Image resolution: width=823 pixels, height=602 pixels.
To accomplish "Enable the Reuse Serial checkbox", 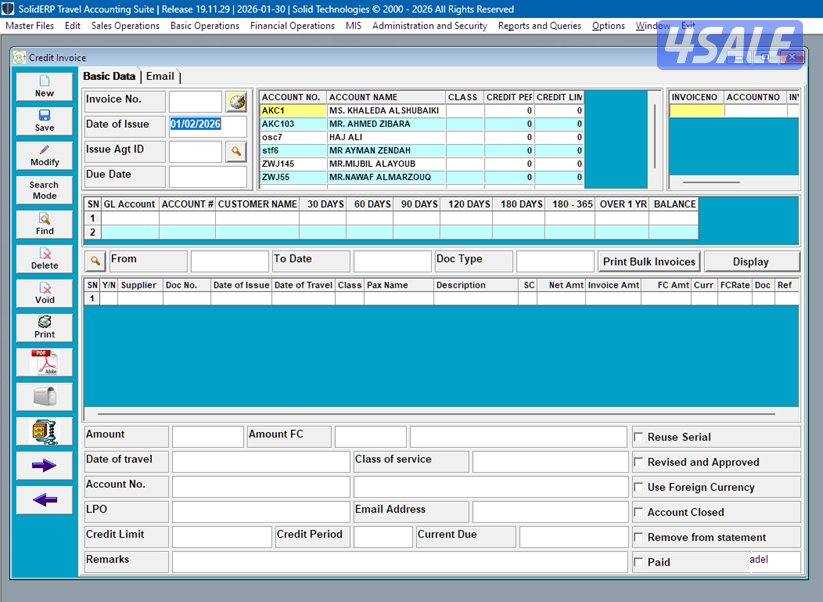I will click(638, 436).
